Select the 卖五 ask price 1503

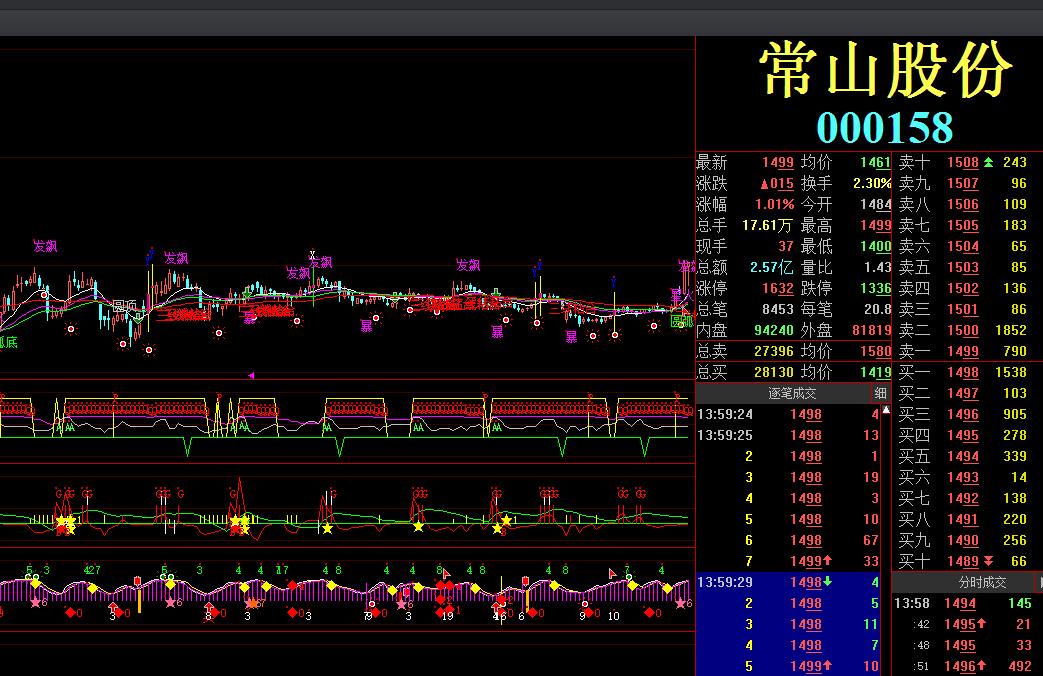pyautogui.click(x=963, y=267)
